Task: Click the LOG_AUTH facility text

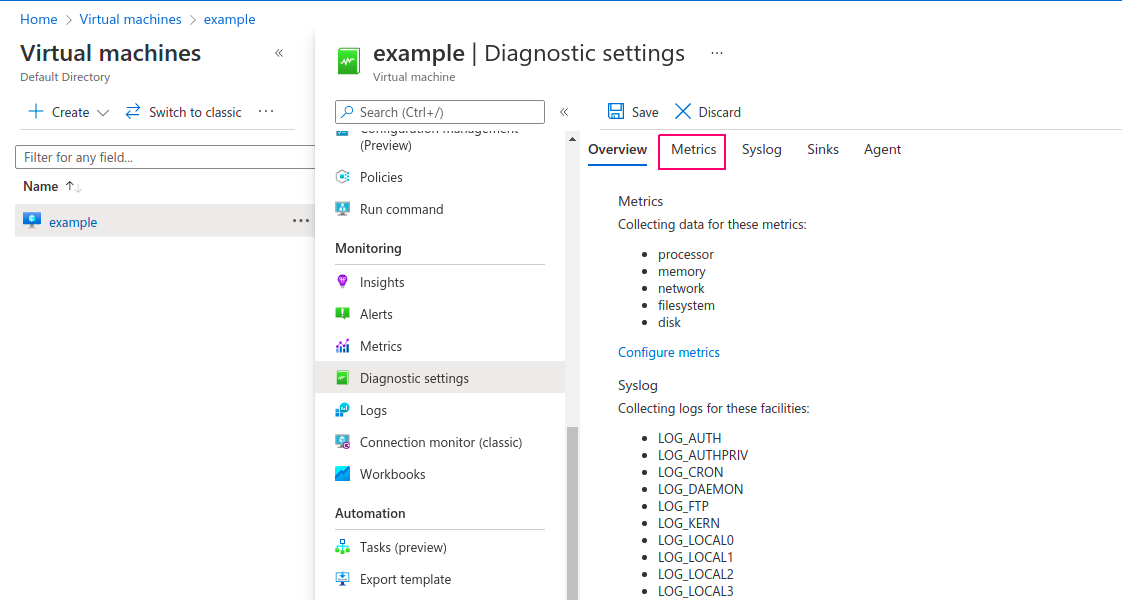Action: click(689, 438)
